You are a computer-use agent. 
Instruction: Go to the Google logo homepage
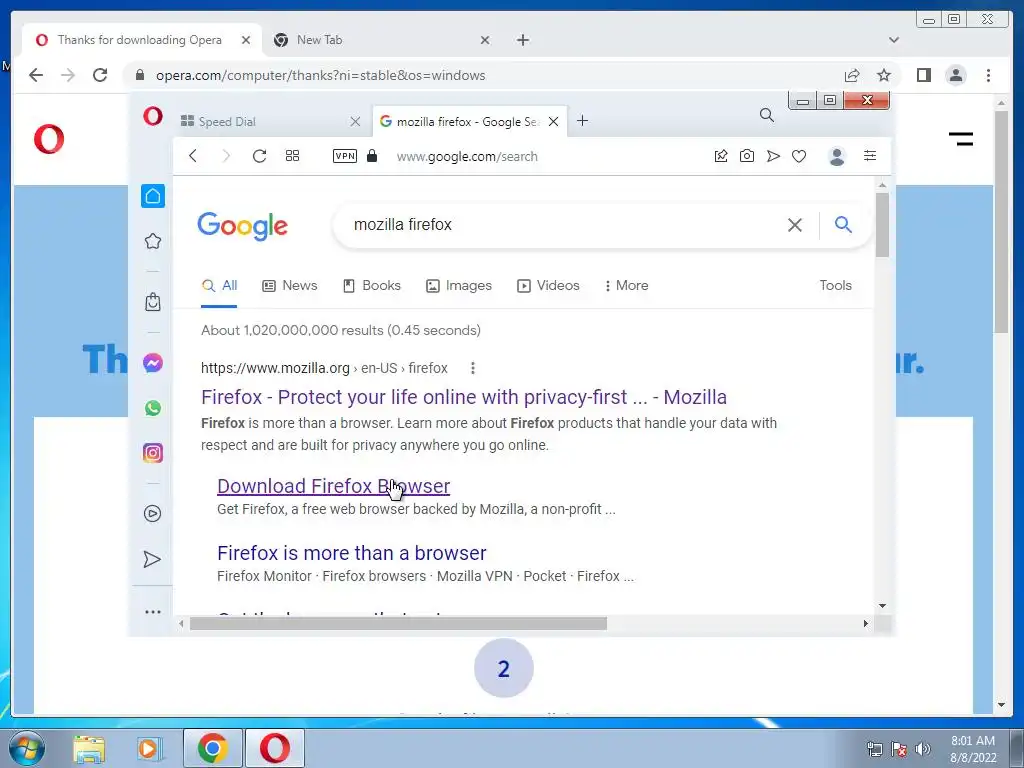(x=242, y=226)
